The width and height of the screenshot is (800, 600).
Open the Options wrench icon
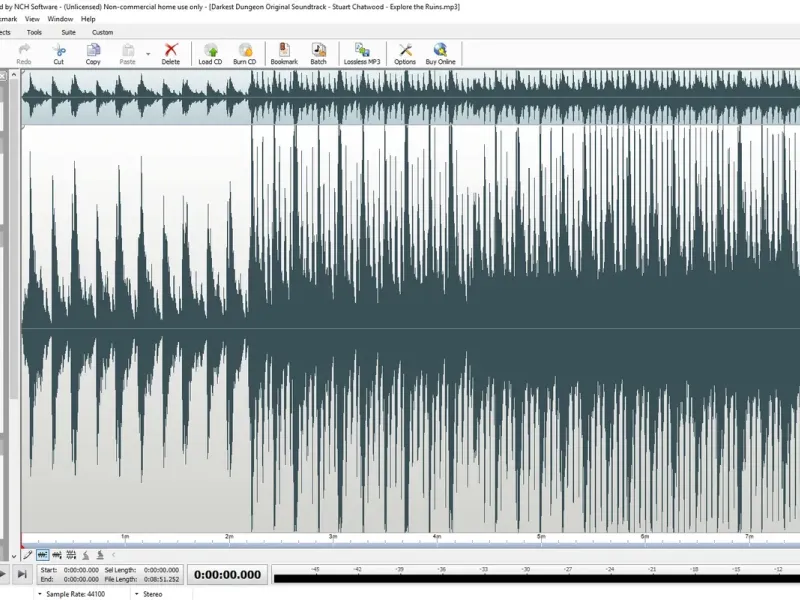405,54
